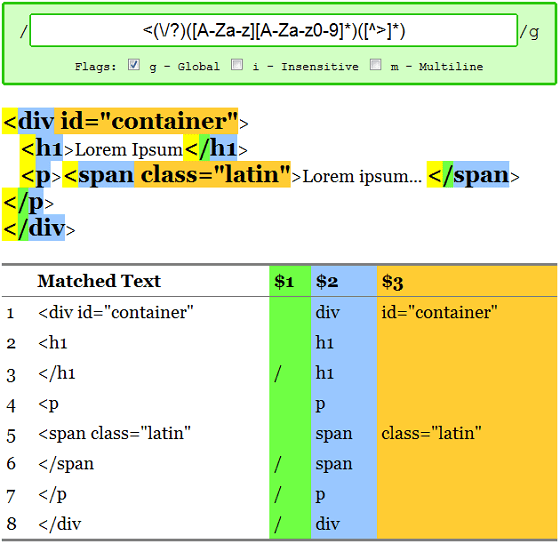Click 'Lorem ipsum...' in the test text
Screen dimensions: 560x544
pos(362,176)
